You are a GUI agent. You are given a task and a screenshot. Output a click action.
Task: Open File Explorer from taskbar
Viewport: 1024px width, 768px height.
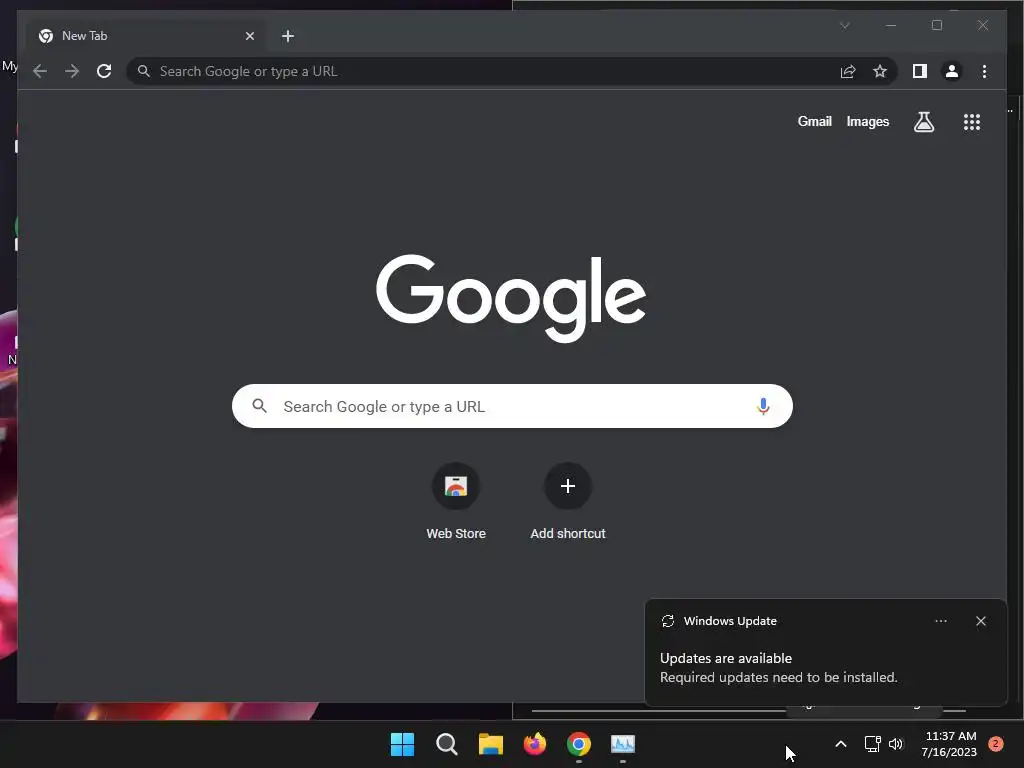(x=490, y=744)
